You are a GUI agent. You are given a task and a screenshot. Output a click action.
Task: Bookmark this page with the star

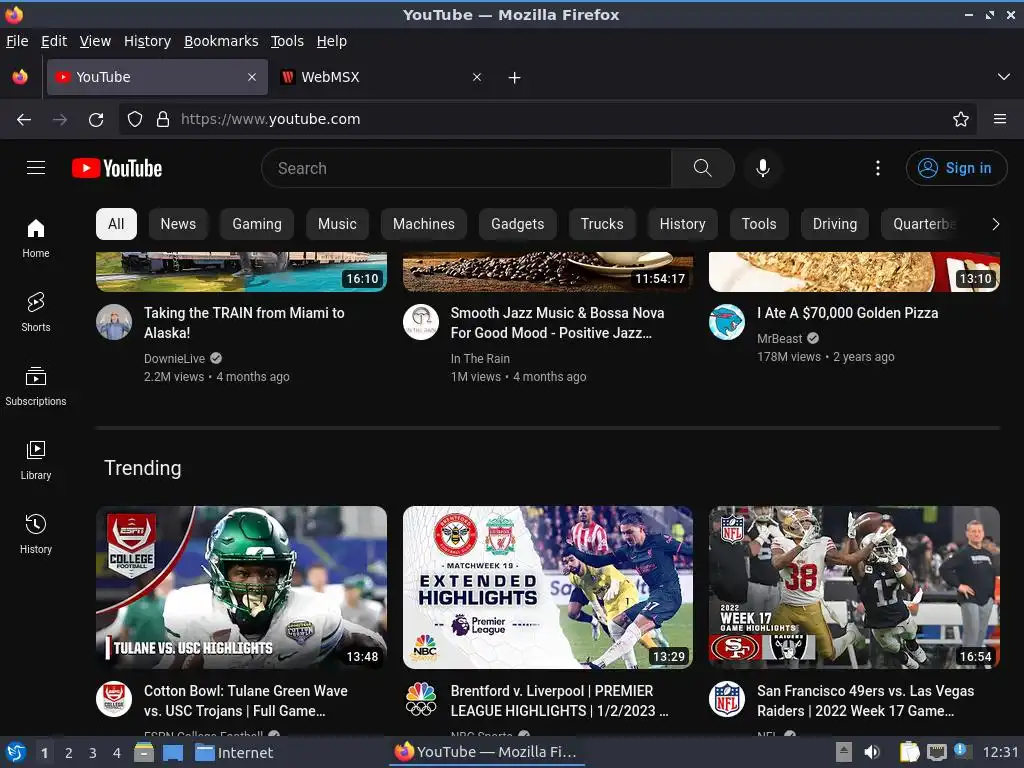[961, 120]
